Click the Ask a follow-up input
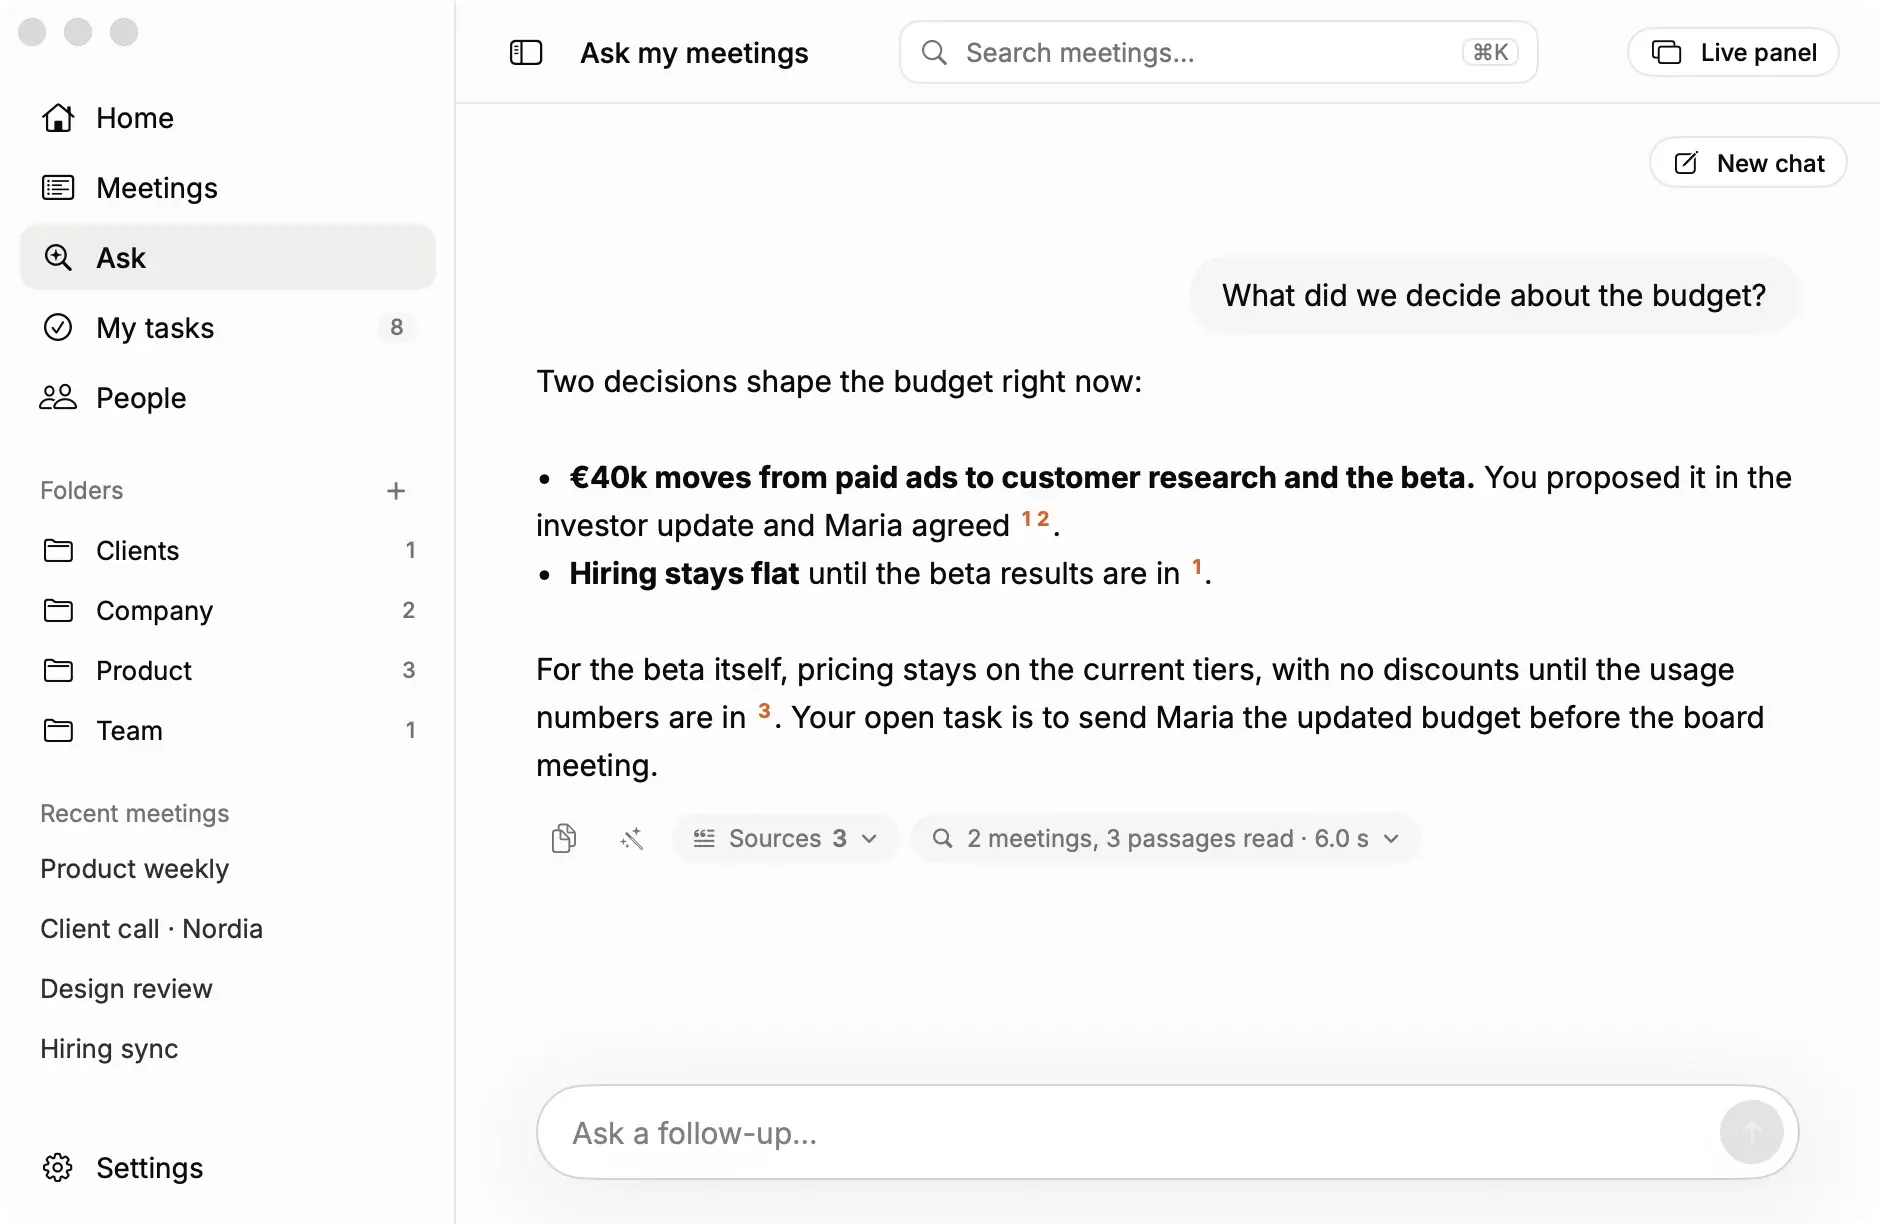 pyautogui.click(x=1167, y=1132)
